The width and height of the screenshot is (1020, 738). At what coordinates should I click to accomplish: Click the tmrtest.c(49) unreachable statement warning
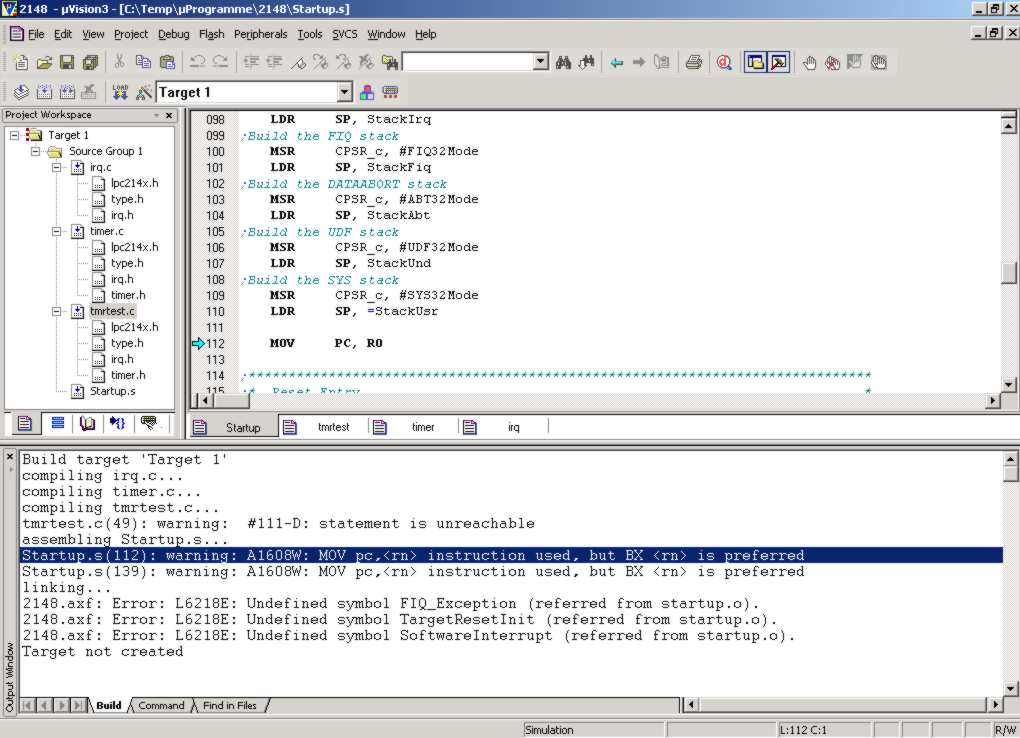tap(278, 523)
